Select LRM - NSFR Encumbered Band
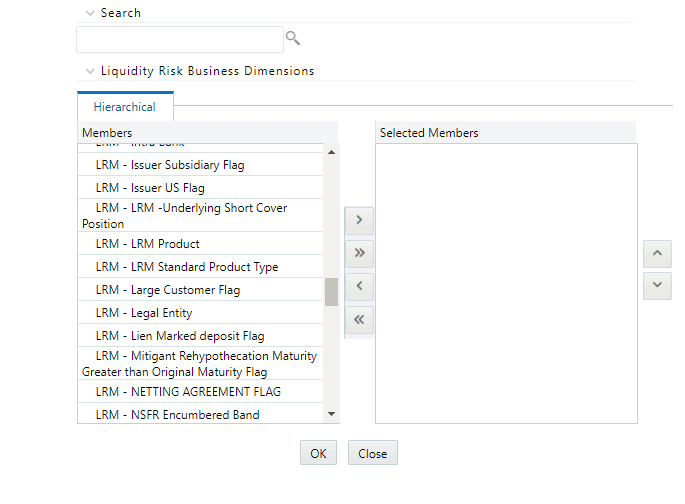Viewport: 685px width, 504px height. pyautogui.click(x=200, y=414)
